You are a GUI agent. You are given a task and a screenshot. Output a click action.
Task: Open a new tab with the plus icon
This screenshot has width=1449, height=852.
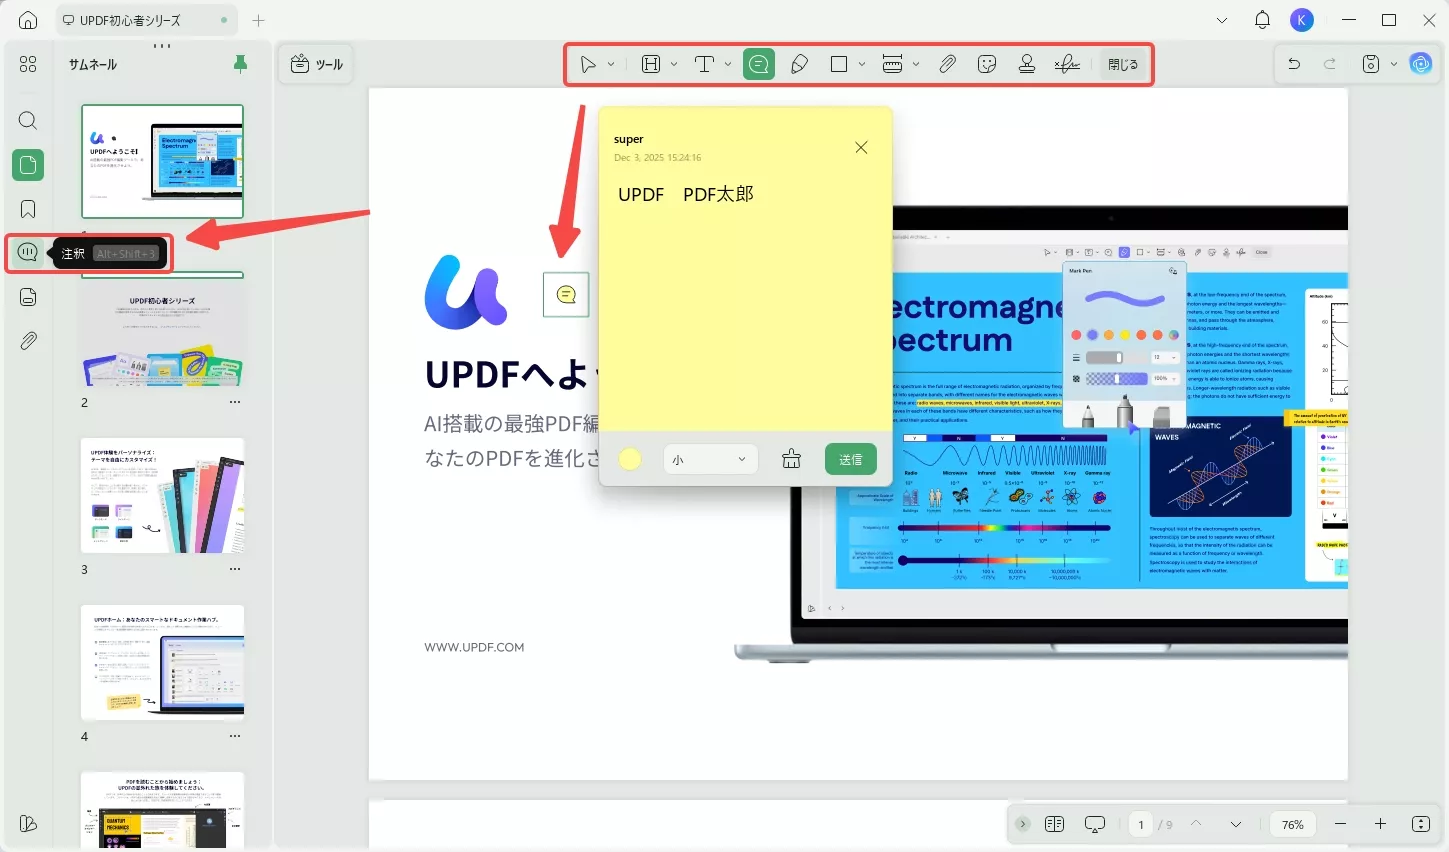(258, 20)
